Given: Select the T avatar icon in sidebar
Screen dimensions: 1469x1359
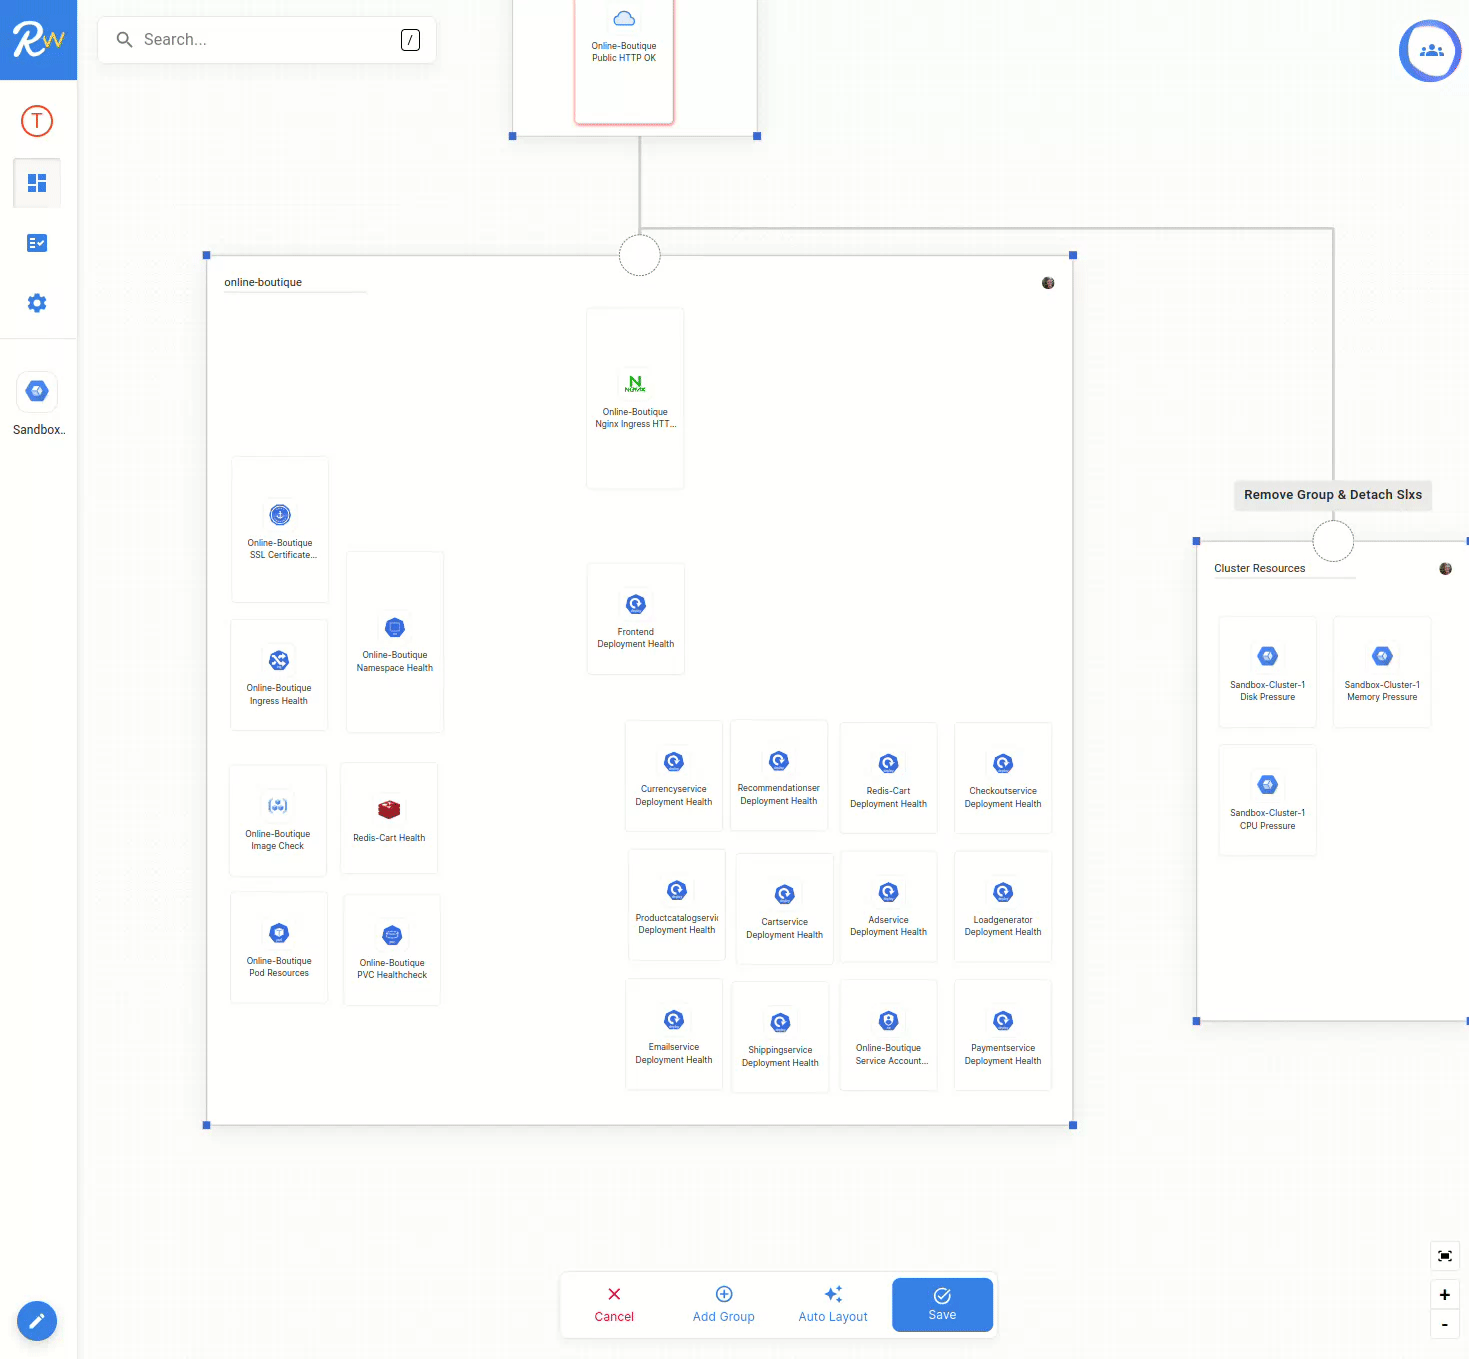Looking at the screenshot, I should pyautogui.click(x=37, y=120).
